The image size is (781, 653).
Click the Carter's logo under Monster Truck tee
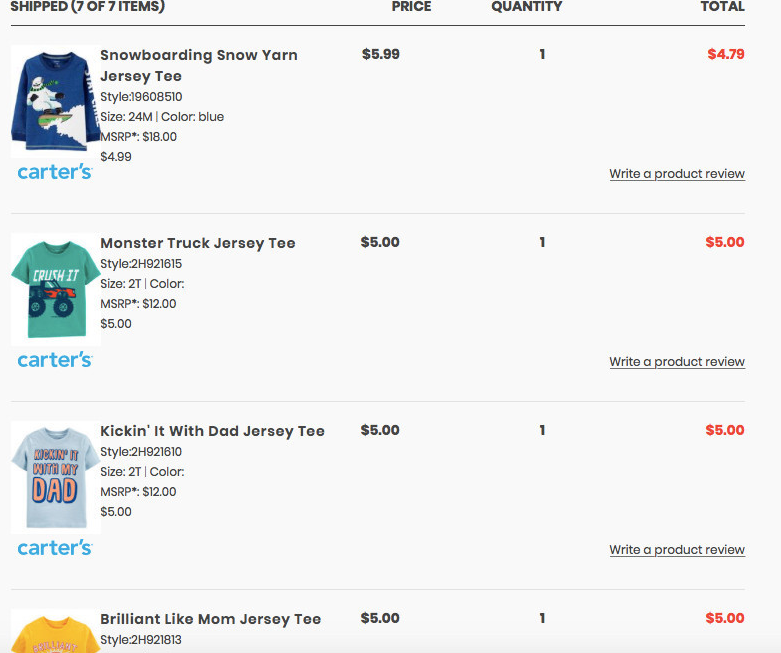pos(55,360)
